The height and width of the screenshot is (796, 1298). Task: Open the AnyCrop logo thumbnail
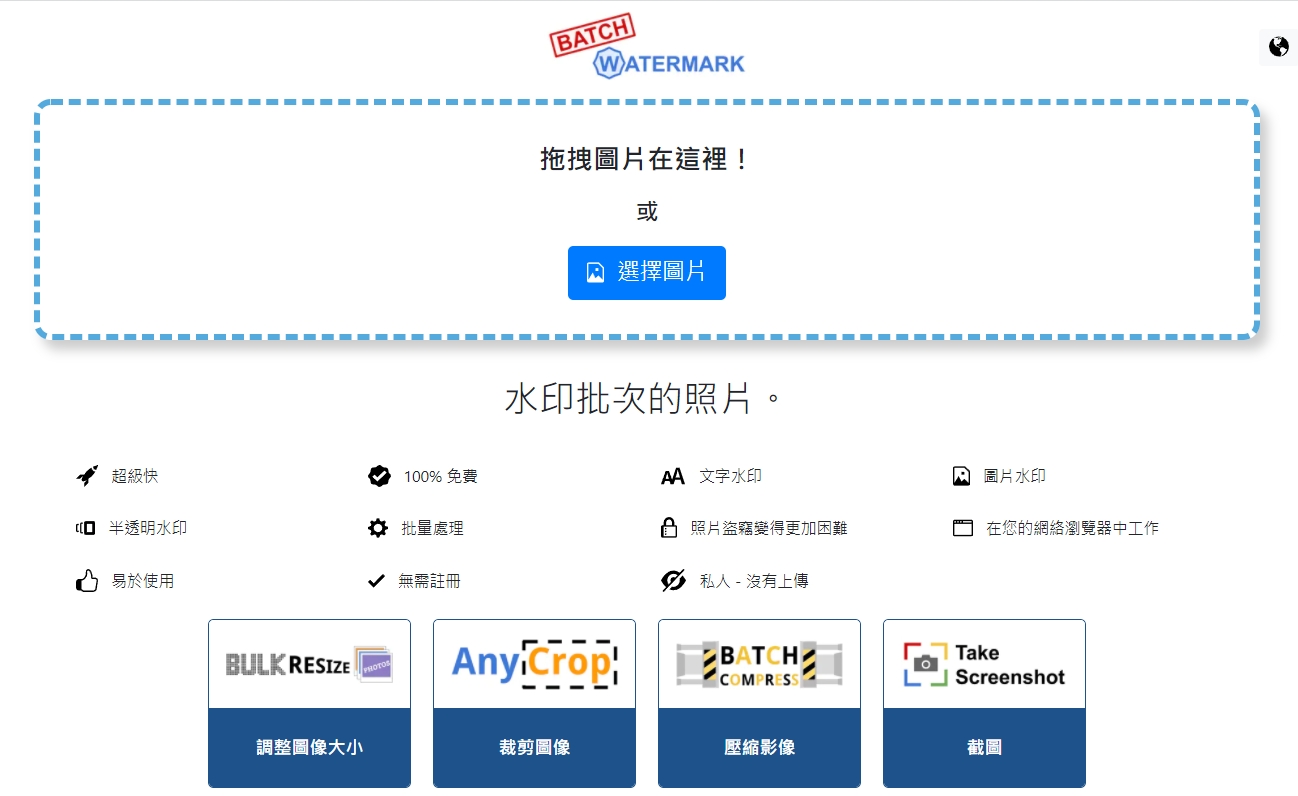pos(534,664)
